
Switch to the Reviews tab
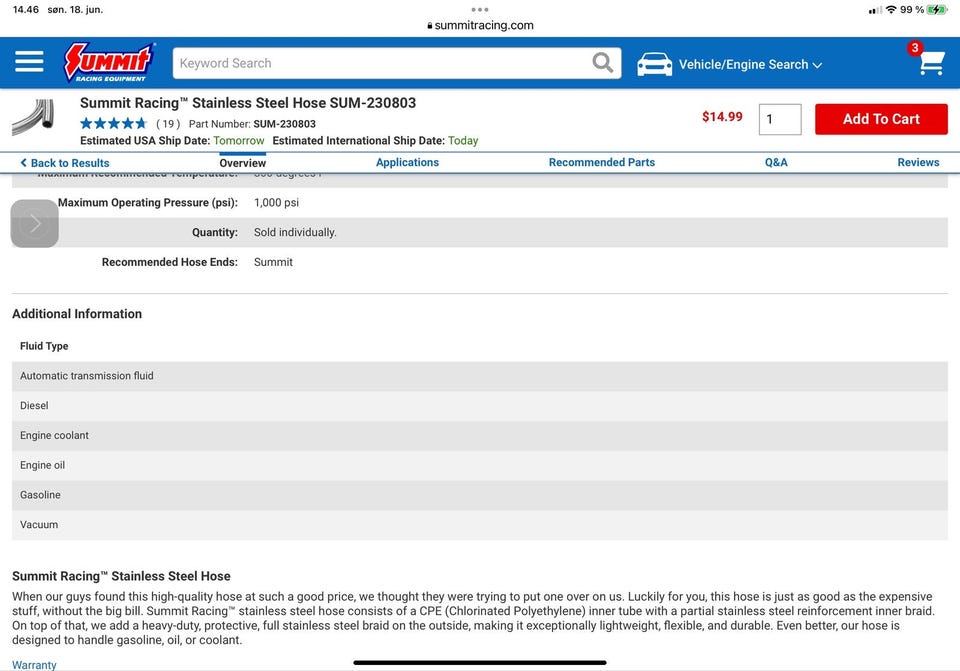pyautogui.click(x=918, y=162)
